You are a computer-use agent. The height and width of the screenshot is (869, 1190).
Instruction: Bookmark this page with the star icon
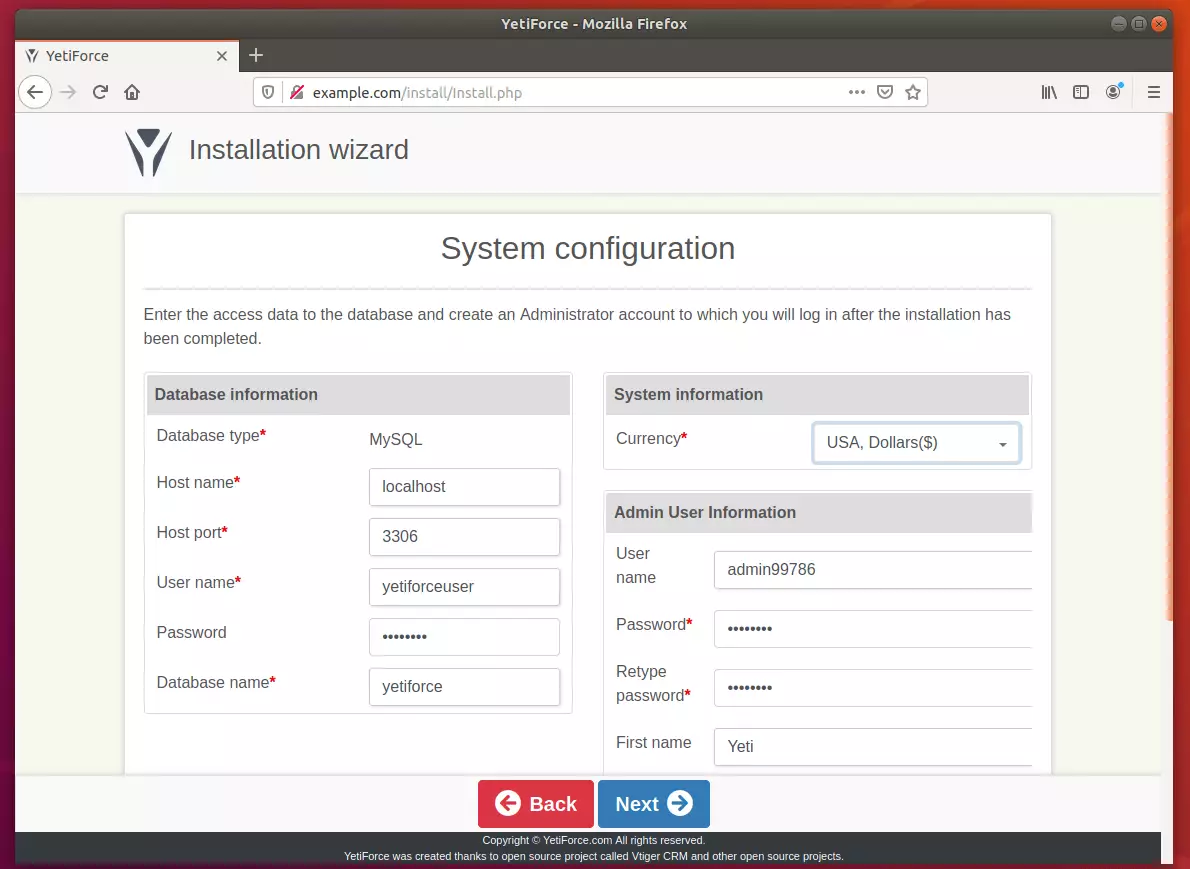(913, 93)
